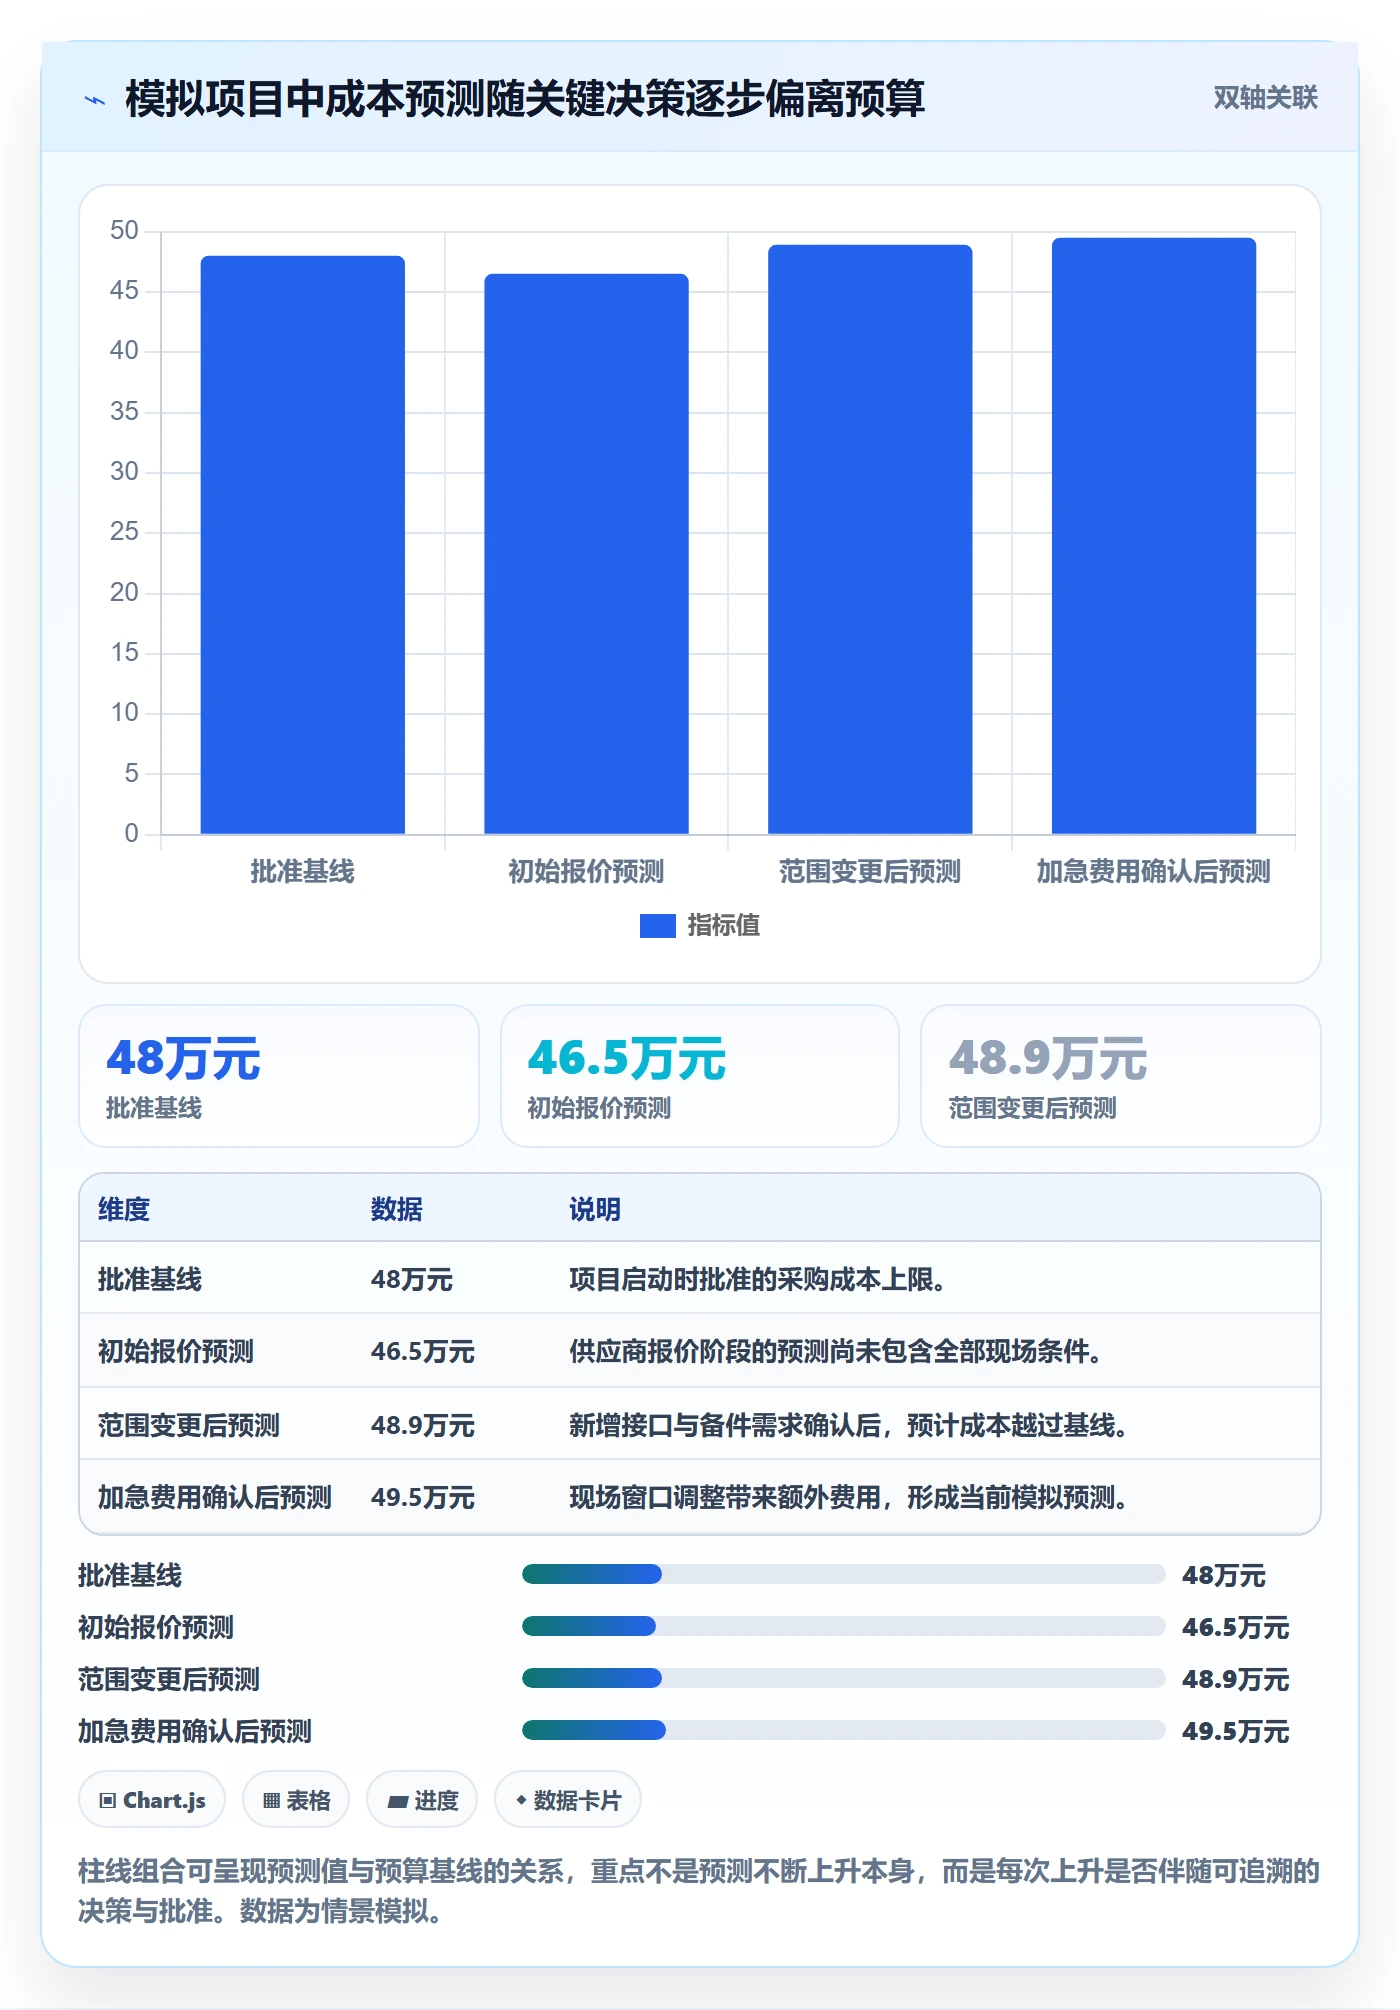Click the square icon in Chart.js chip
Viewport: 1400px width, 2010px height.
click(x=108, y=1802)
